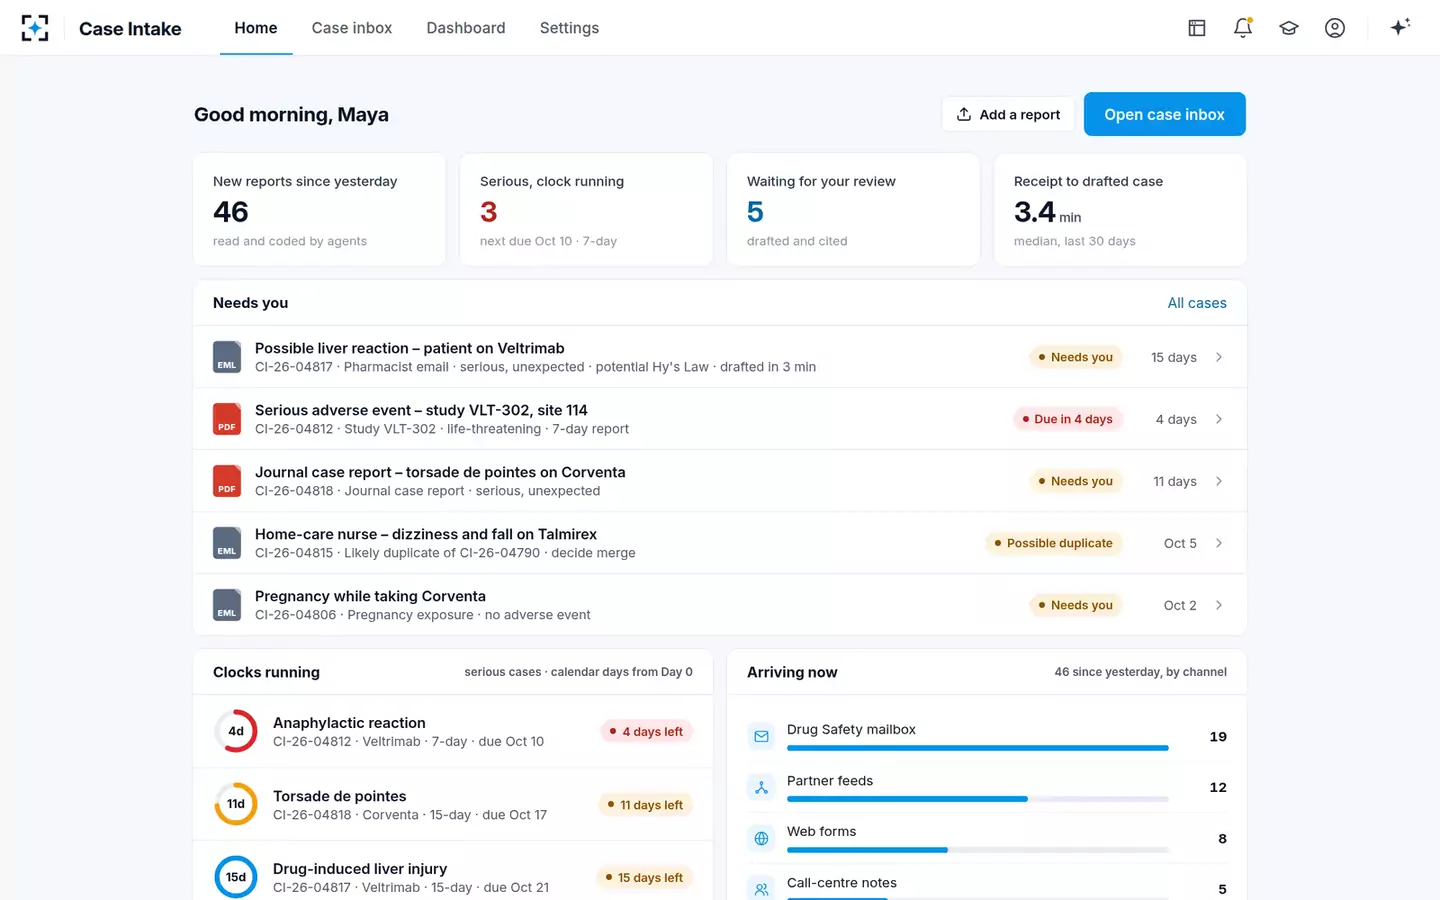Open chevron for Pregnancy while taking Corventa
1440x900 pixels.
coord(1219,605)
